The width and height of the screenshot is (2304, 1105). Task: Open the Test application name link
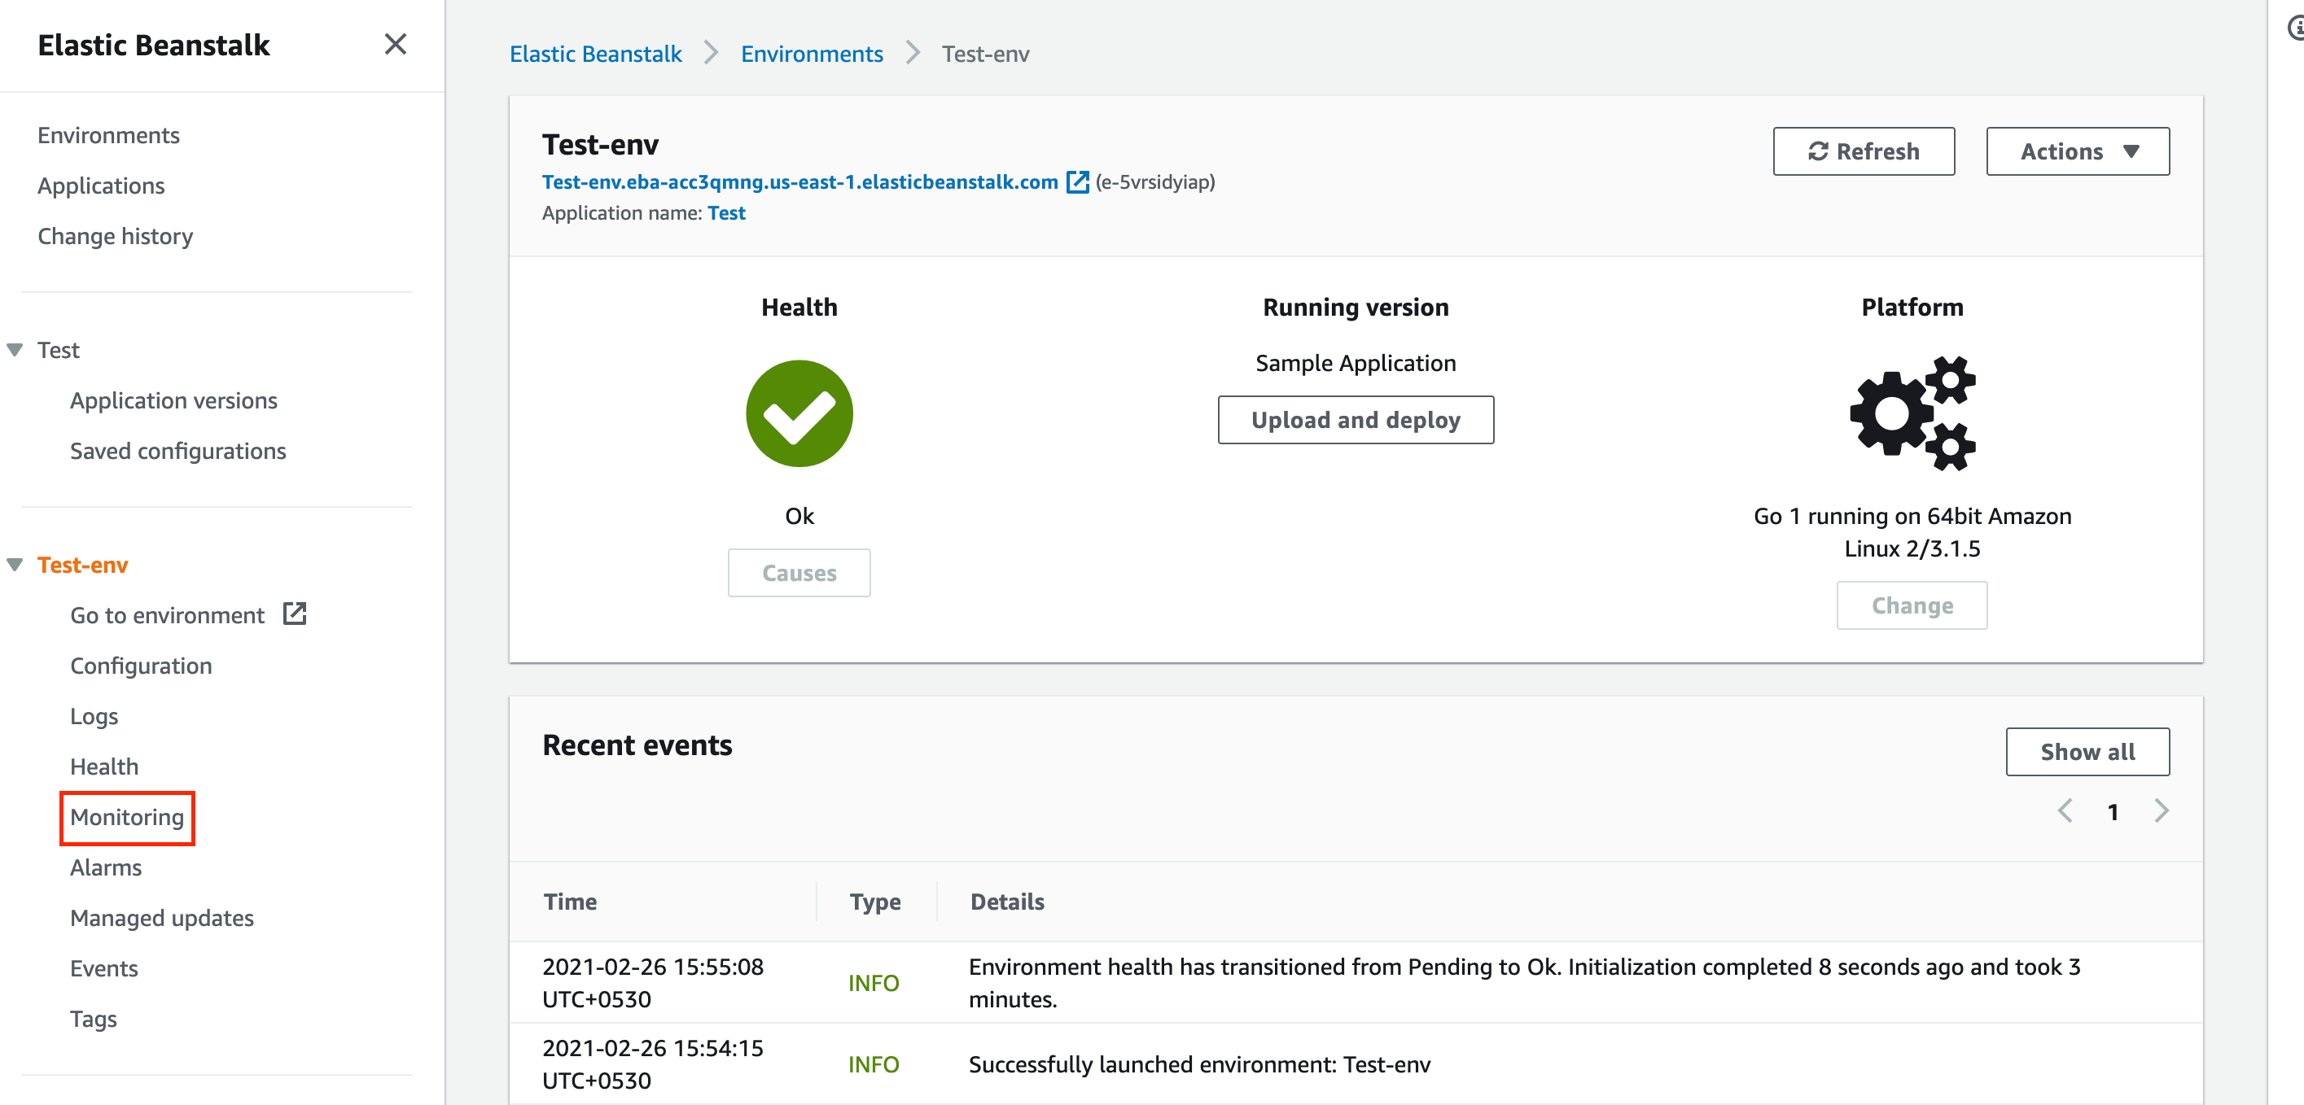[x=727, y=213]
